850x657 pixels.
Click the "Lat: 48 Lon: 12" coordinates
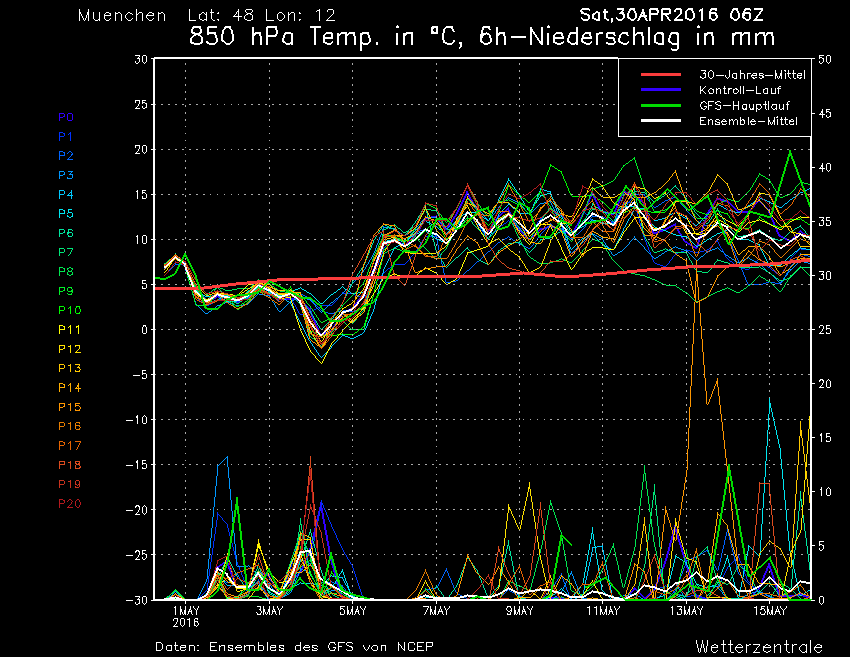tap(262, 15)
